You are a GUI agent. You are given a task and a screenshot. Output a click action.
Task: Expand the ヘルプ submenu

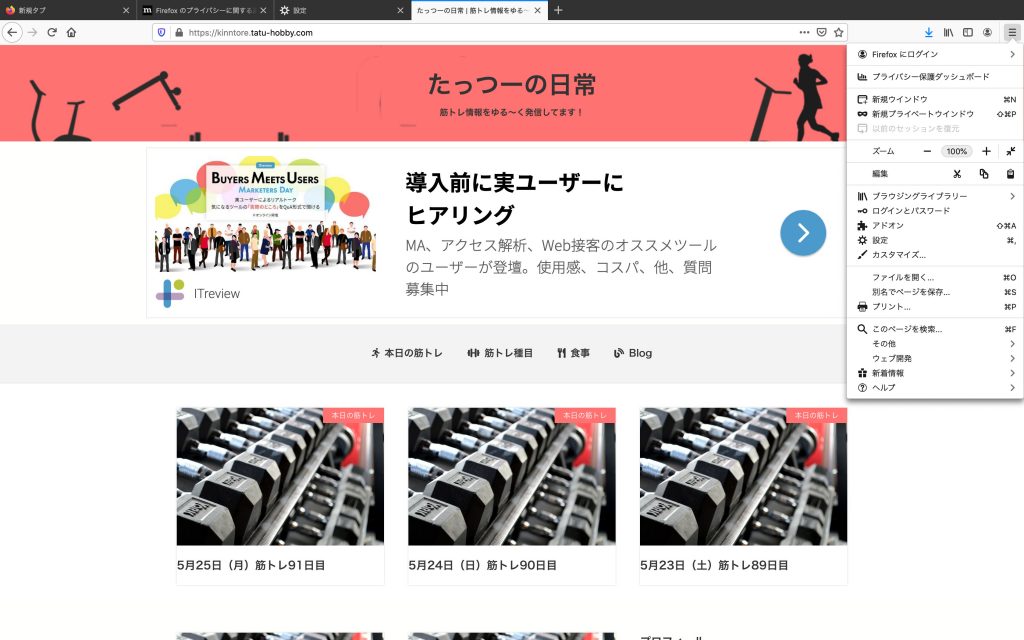(934, 387)
